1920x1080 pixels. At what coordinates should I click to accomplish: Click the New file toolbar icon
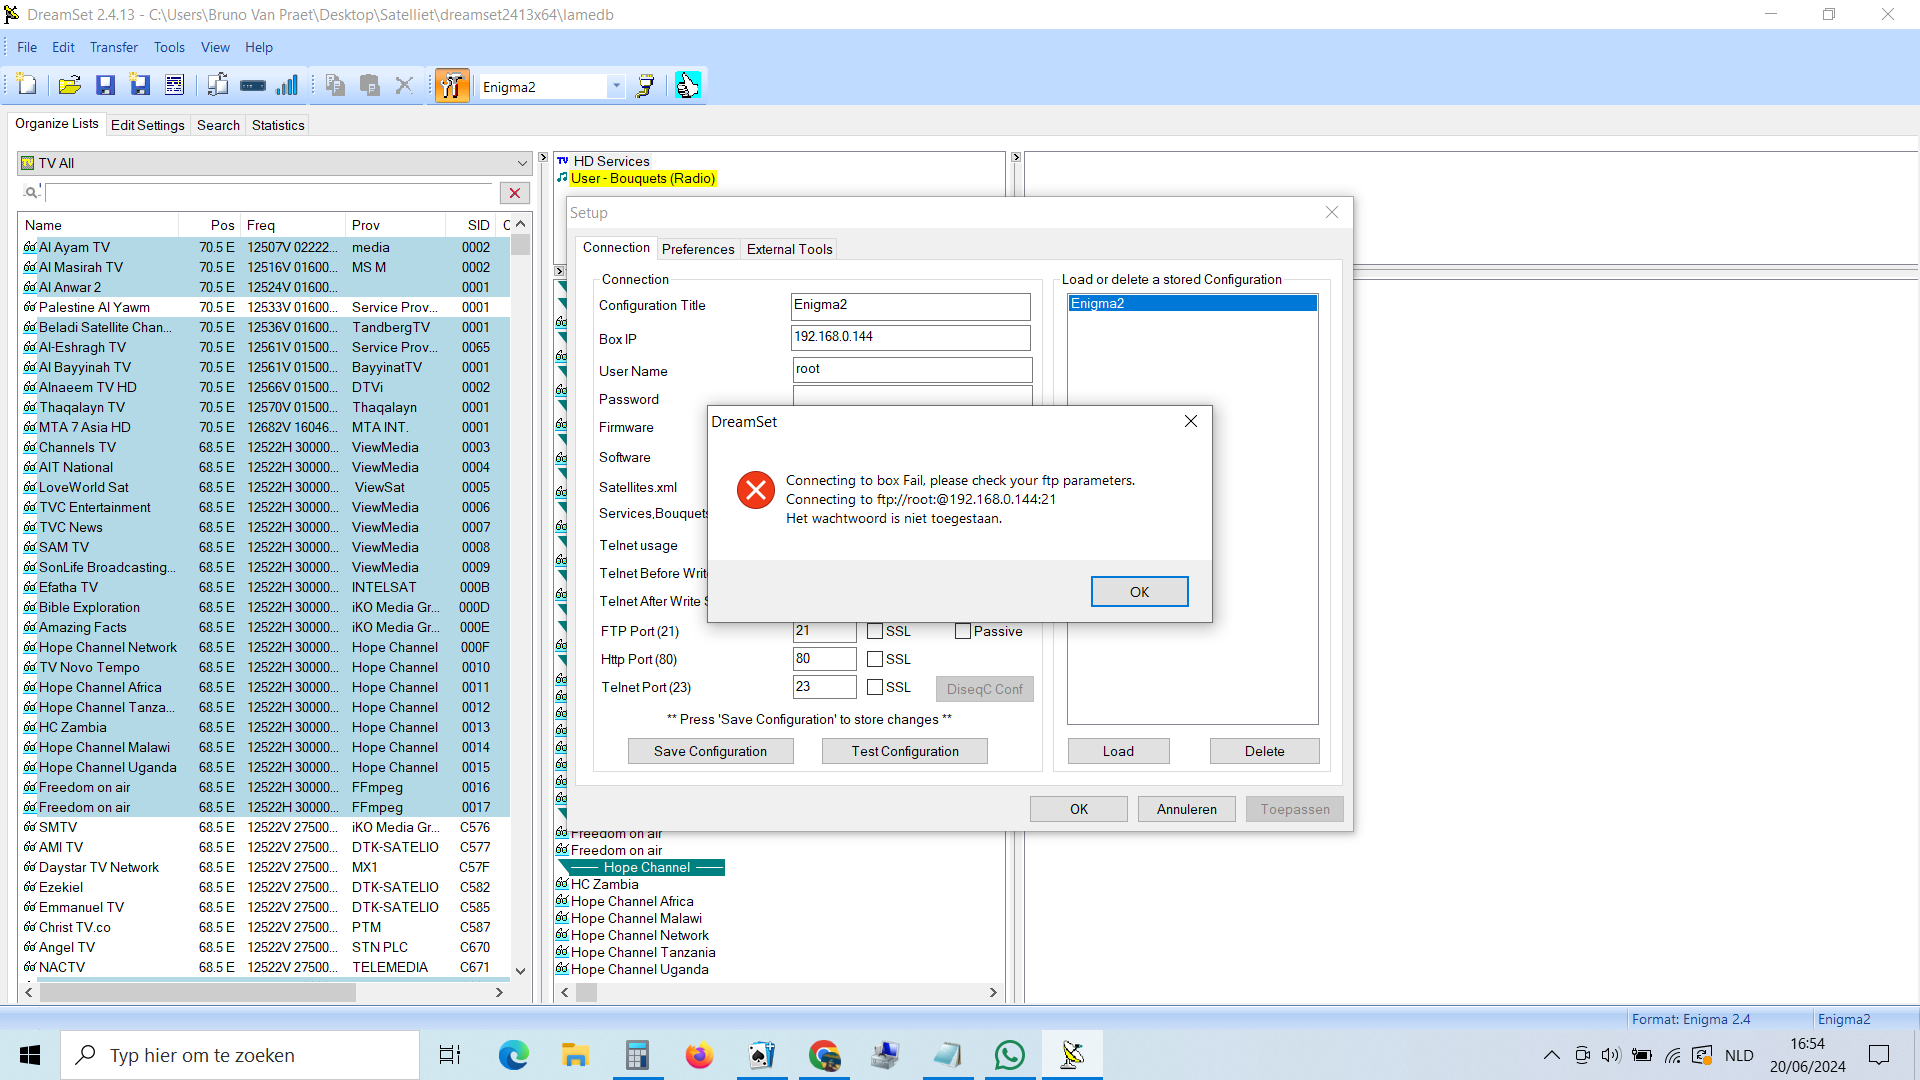click(27, 86)
